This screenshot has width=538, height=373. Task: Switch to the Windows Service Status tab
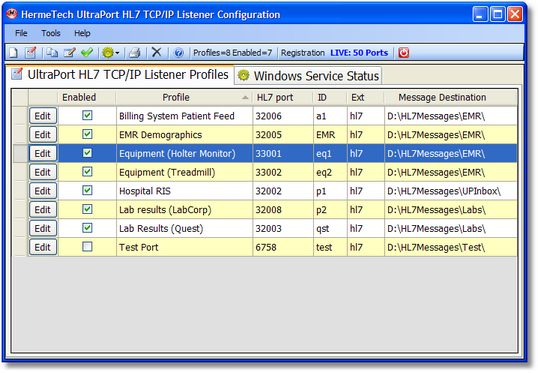[308, 76]
